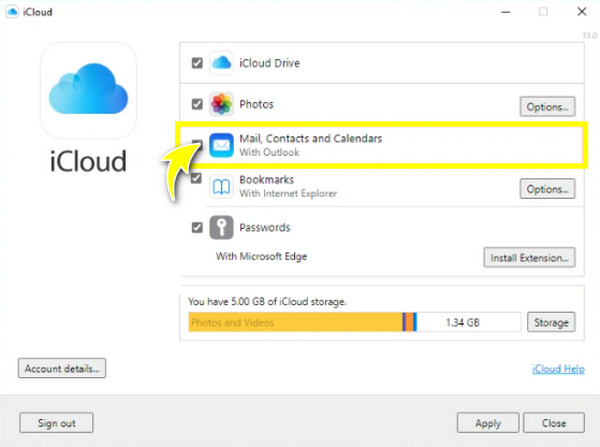Image resolution: width=600 pixels, height=447 pixels.
Task: Click the With Outlook subtitle
Action: click(x=269, y=152)
